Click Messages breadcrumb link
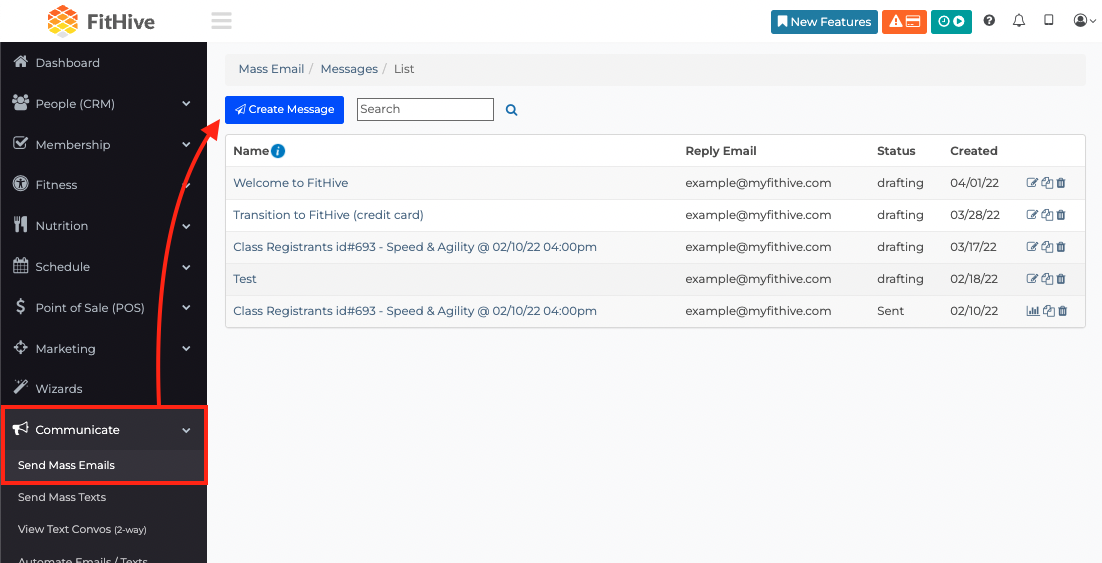 coord(349,69)
